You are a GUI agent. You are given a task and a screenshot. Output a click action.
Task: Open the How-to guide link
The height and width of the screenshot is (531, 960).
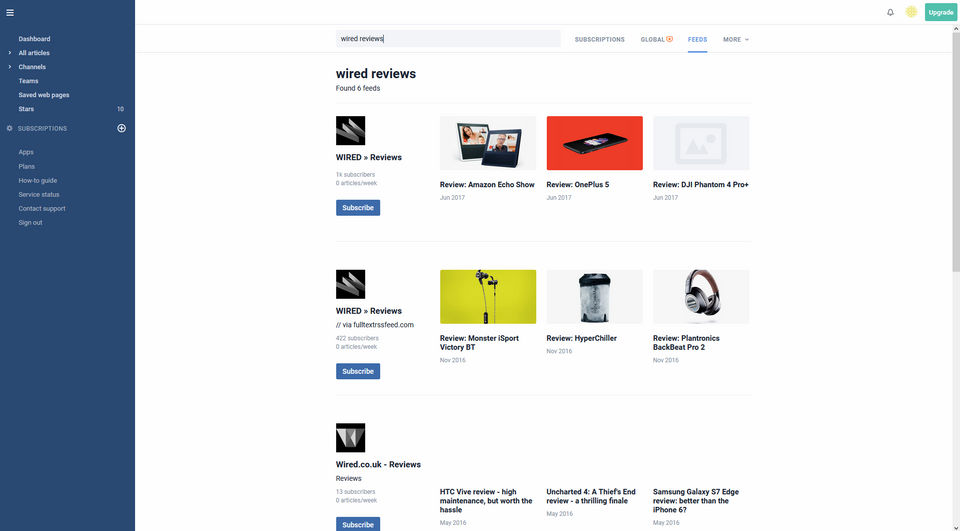tap(37, 181)
